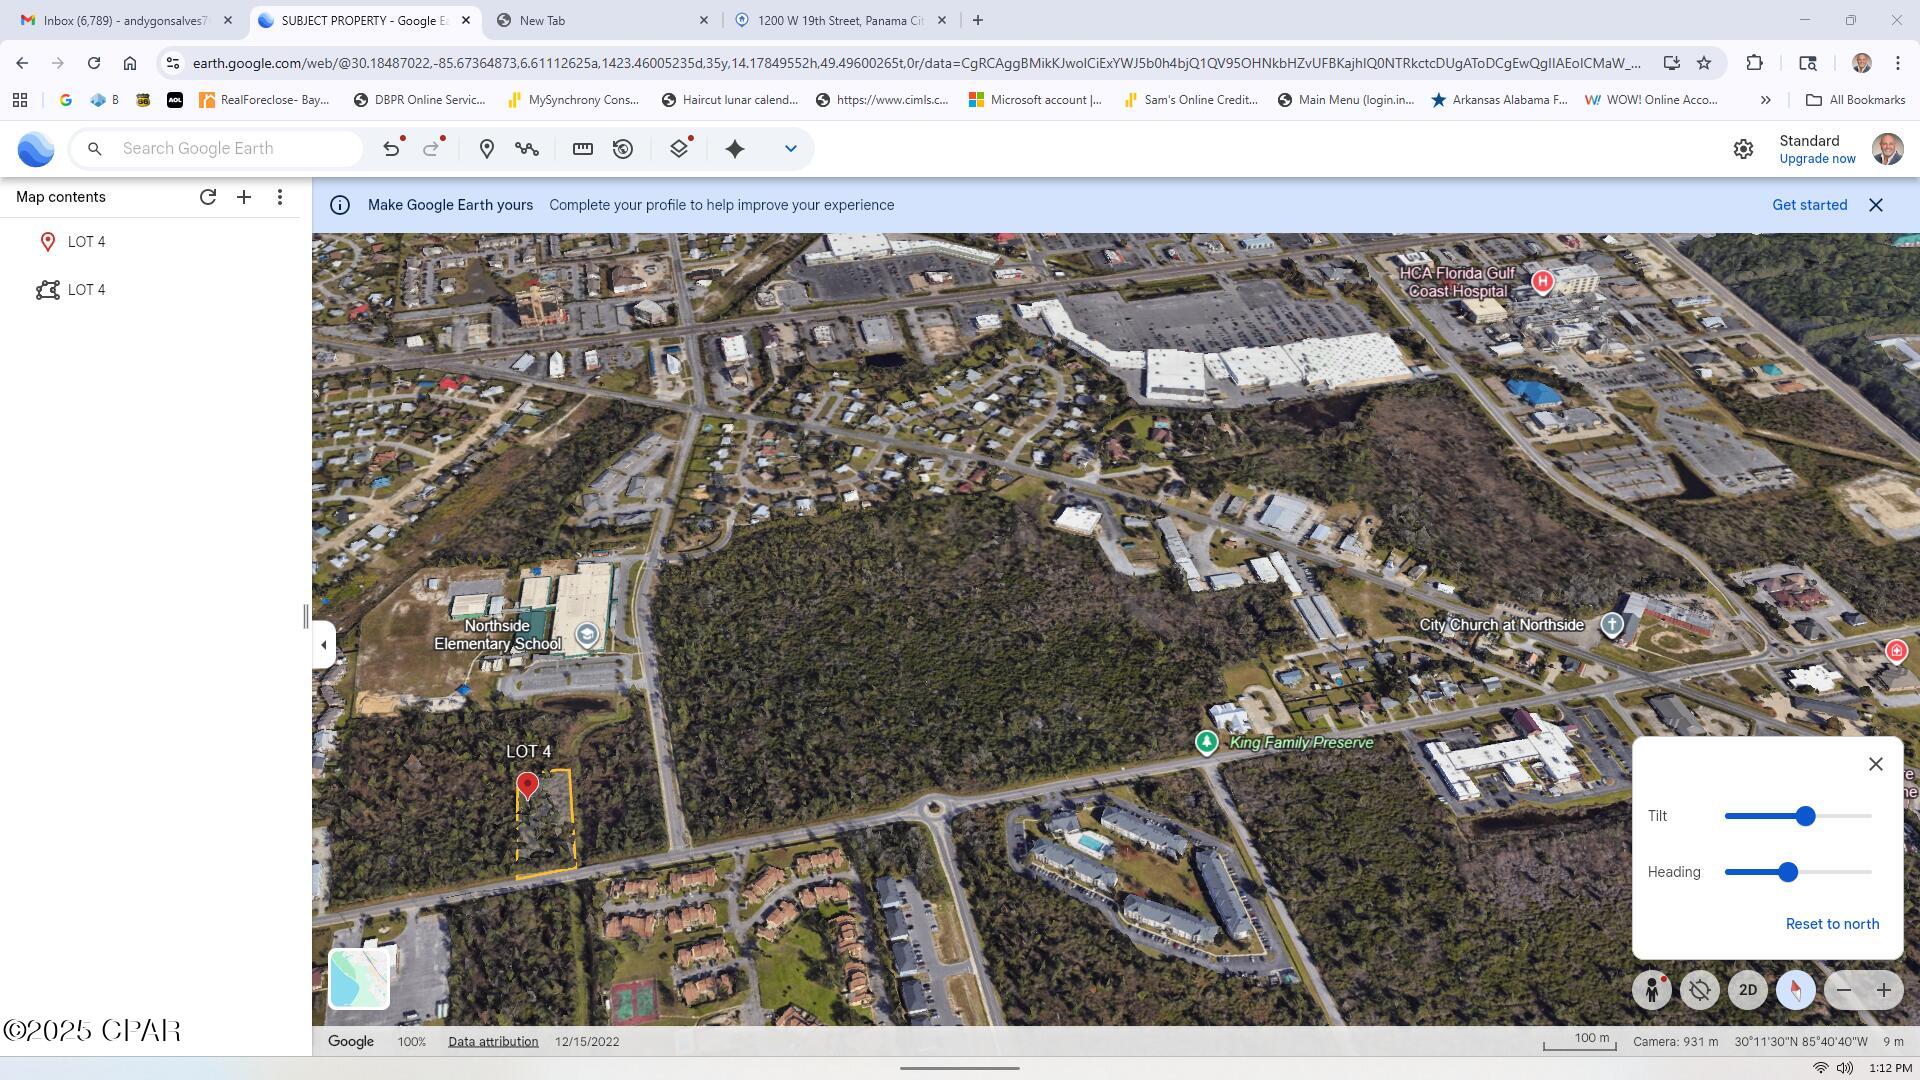1920x1080 pixels.
Task: Switch map to 2D view
Action: click(x=1748, y=990)
